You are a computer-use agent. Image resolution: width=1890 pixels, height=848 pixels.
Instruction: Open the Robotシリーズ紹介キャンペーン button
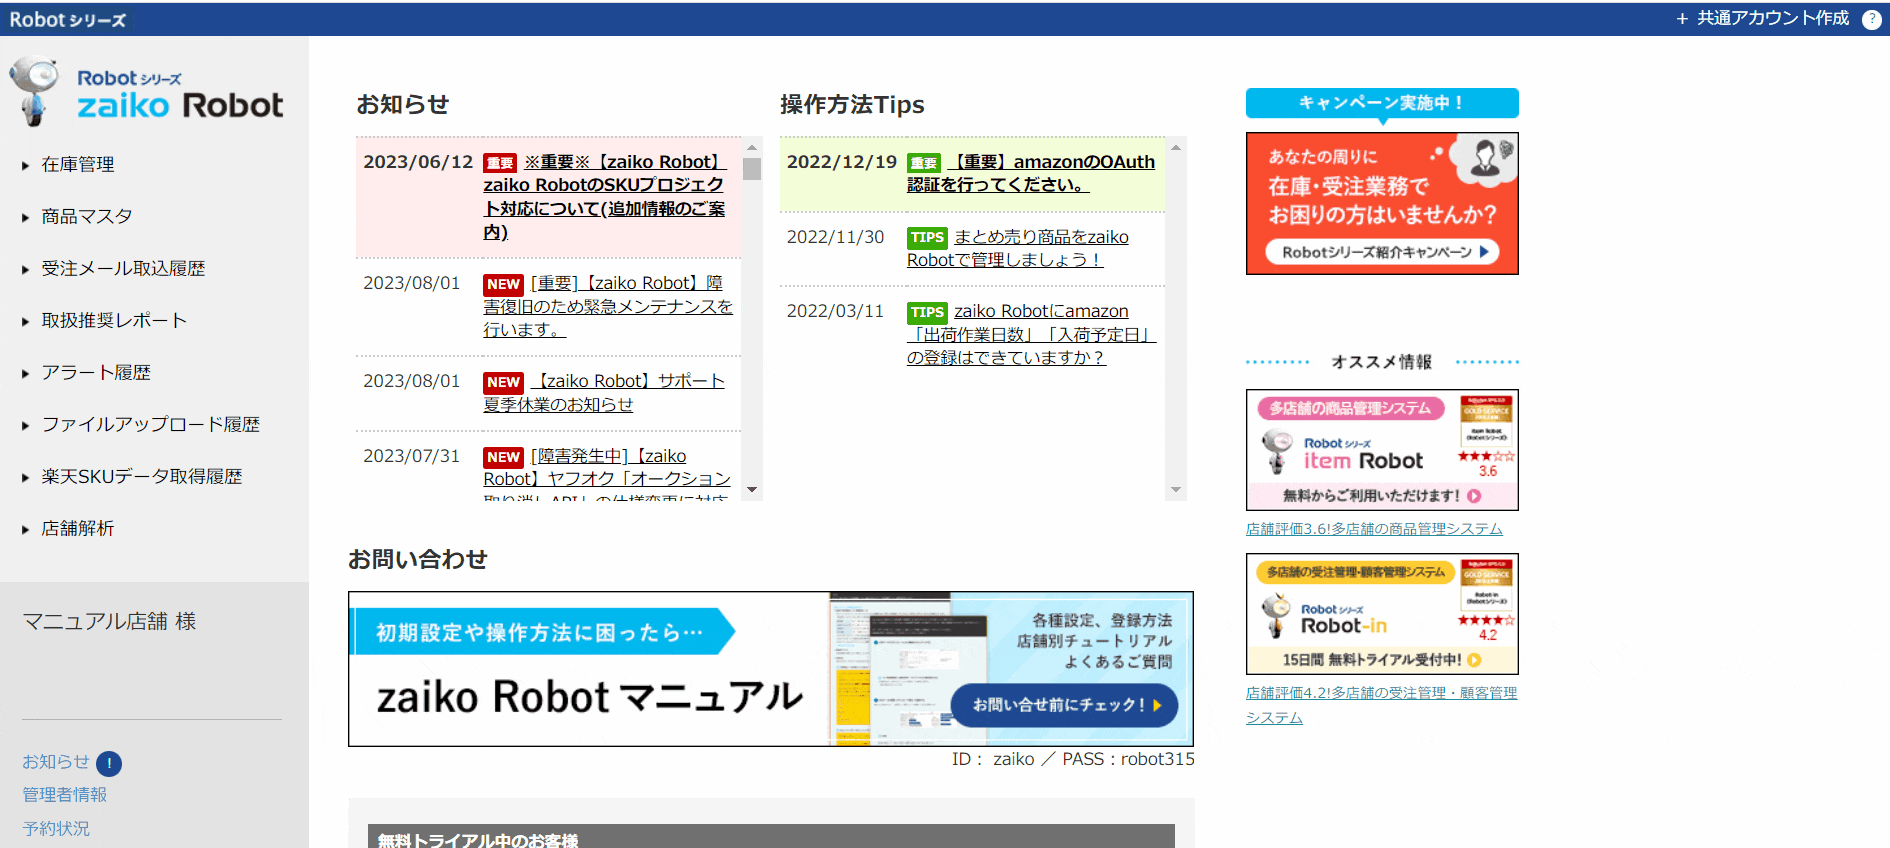pyautogui.click(x=1384, y=252)
